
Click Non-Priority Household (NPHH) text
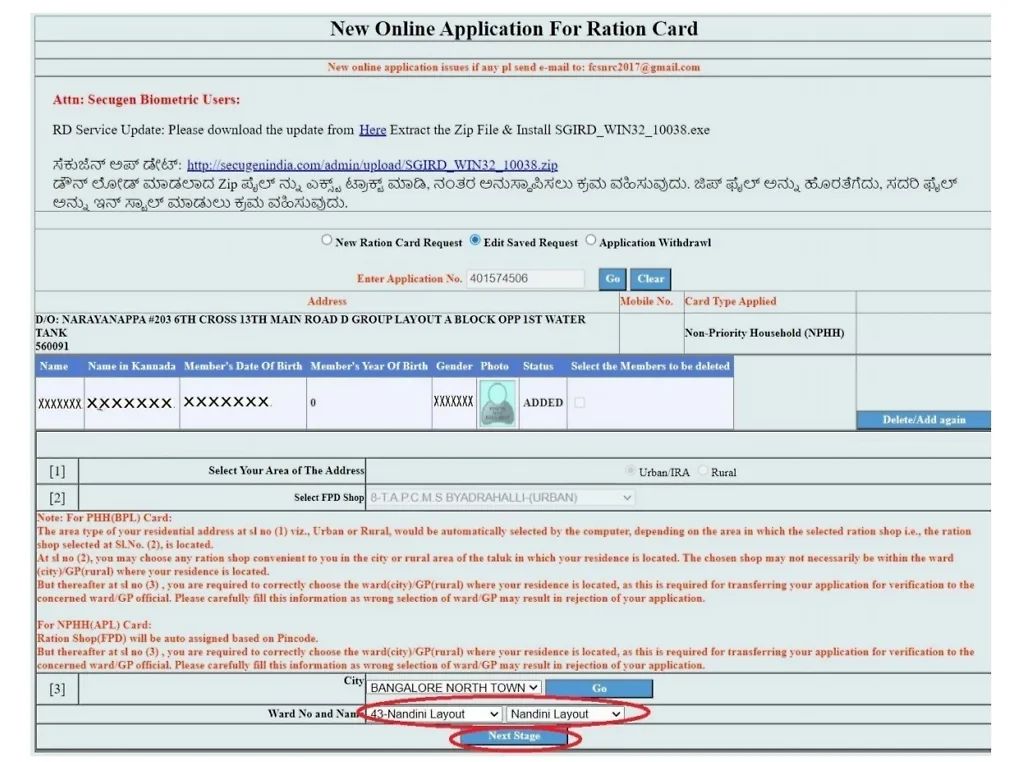tap(764, 333)
